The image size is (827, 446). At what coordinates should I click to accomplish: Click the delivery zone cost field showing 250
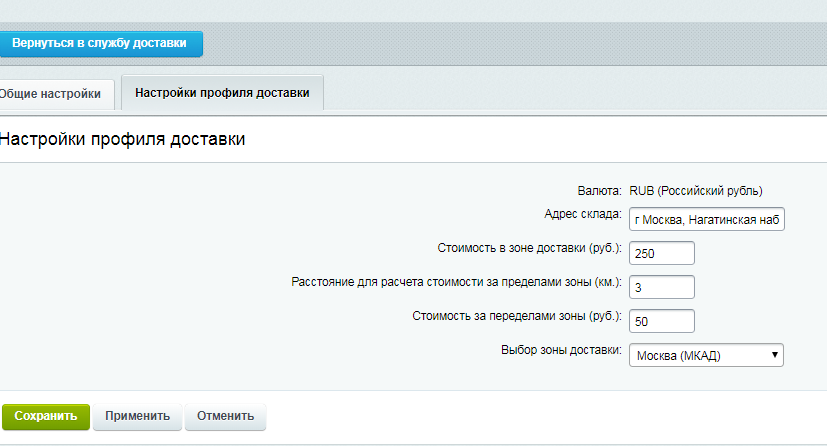point(662,253)
